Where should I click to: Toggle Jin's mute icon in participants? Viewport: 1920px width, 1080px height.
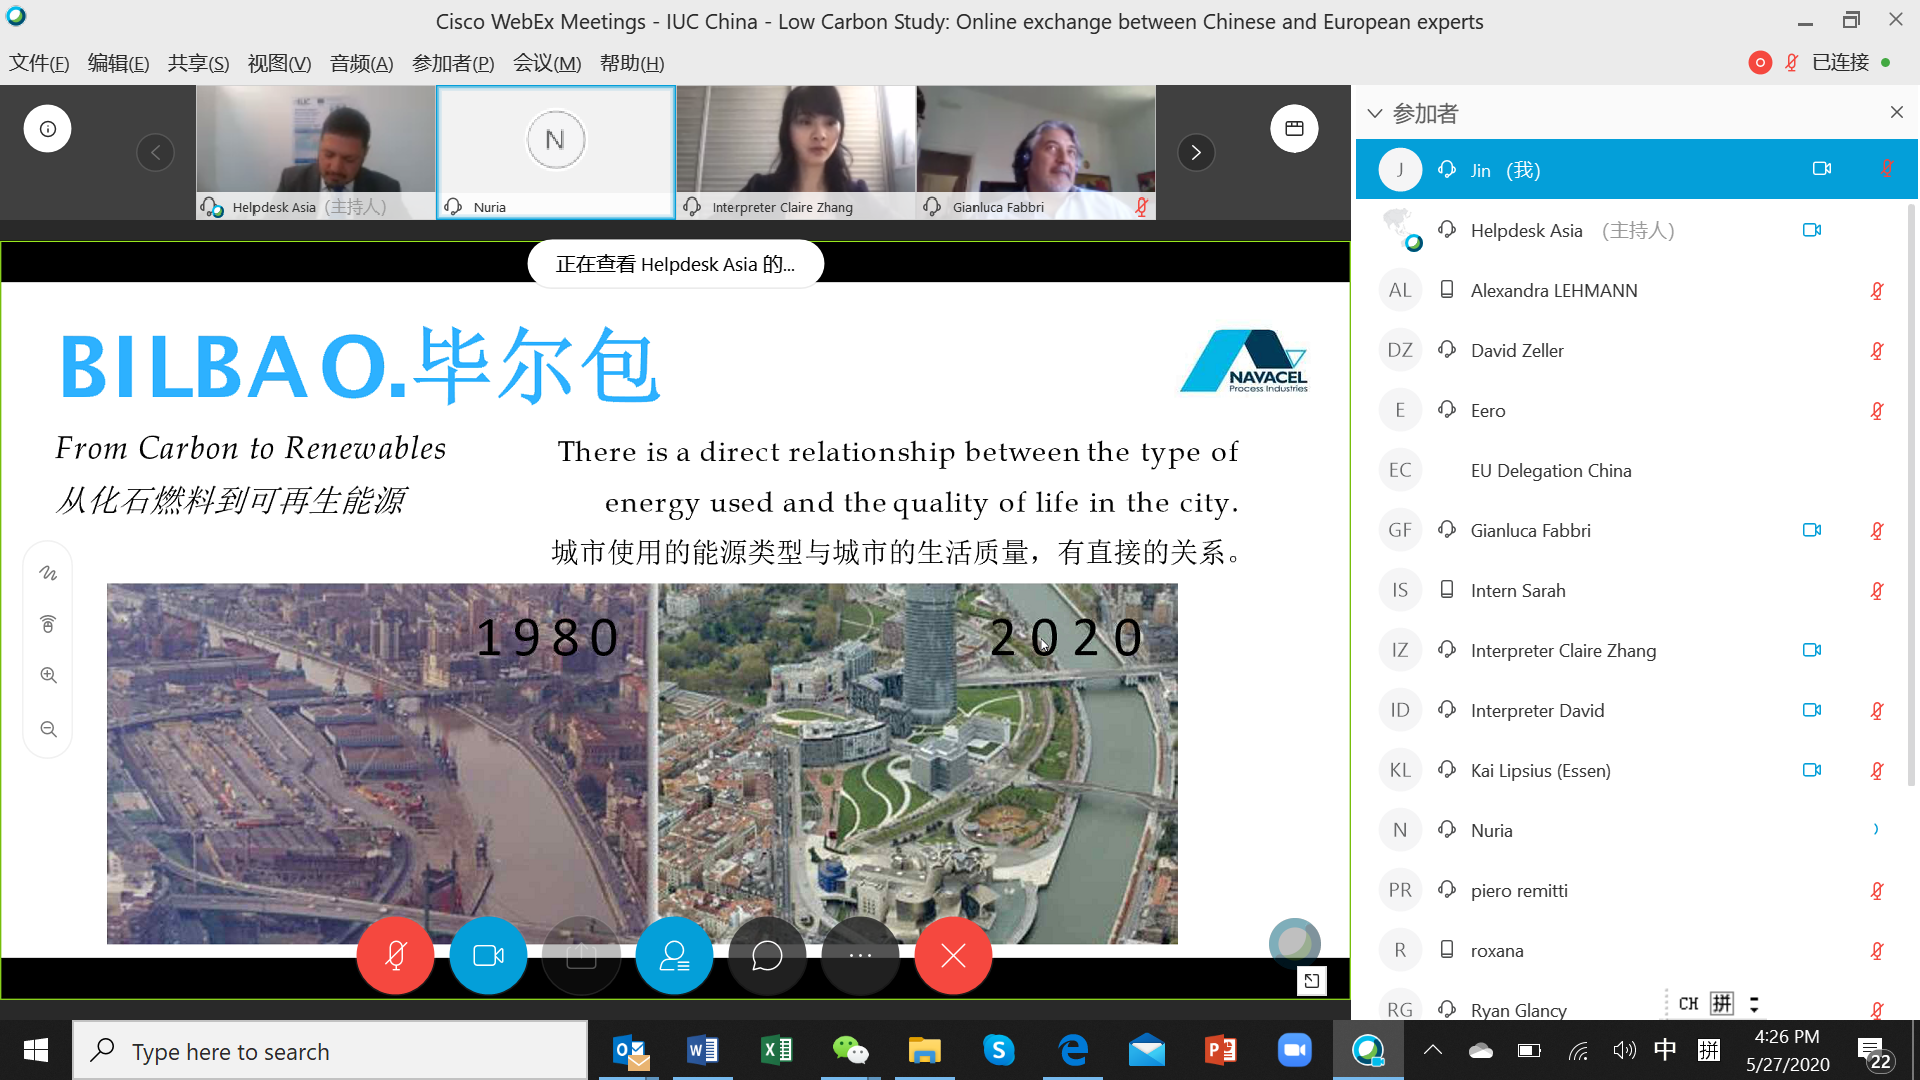pos(1886,169)
